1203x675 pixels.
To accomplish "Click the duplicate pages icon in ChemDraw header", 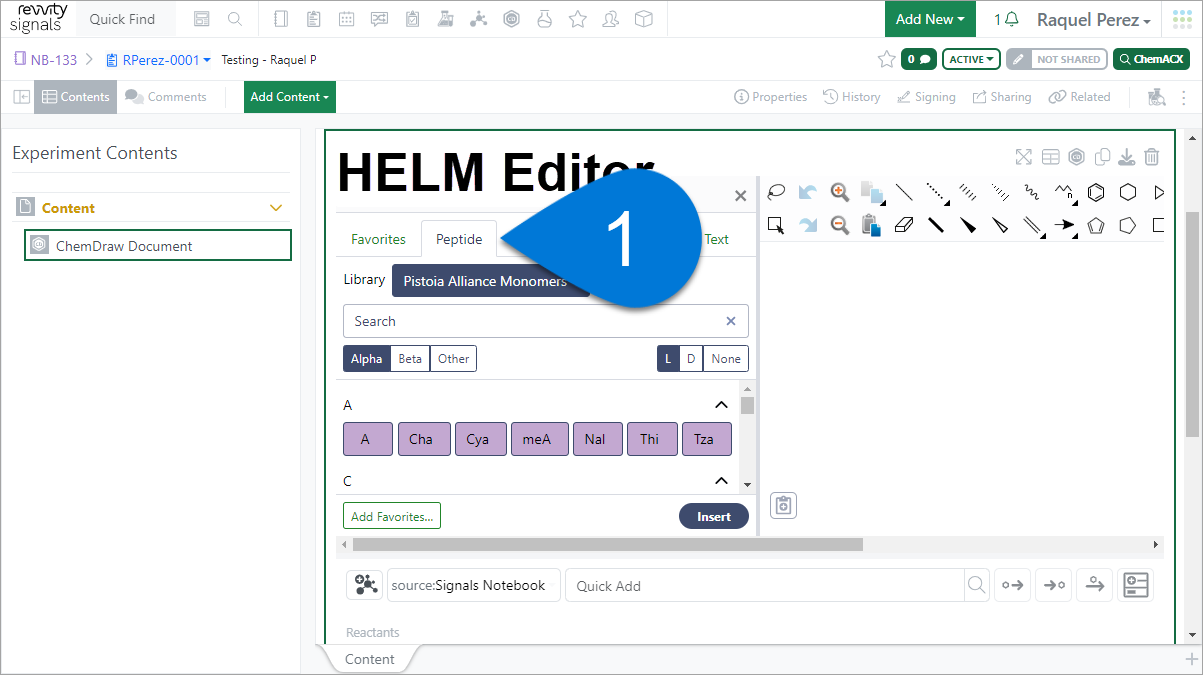I will tap(1102, 157).
